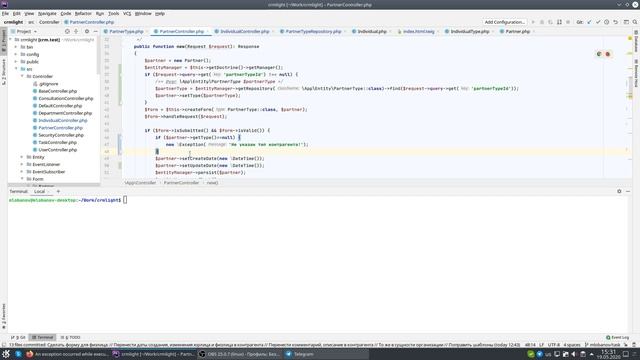
Task: Select UserController.php in project tree
Action: pyautogui.click(x=55, y=150)
